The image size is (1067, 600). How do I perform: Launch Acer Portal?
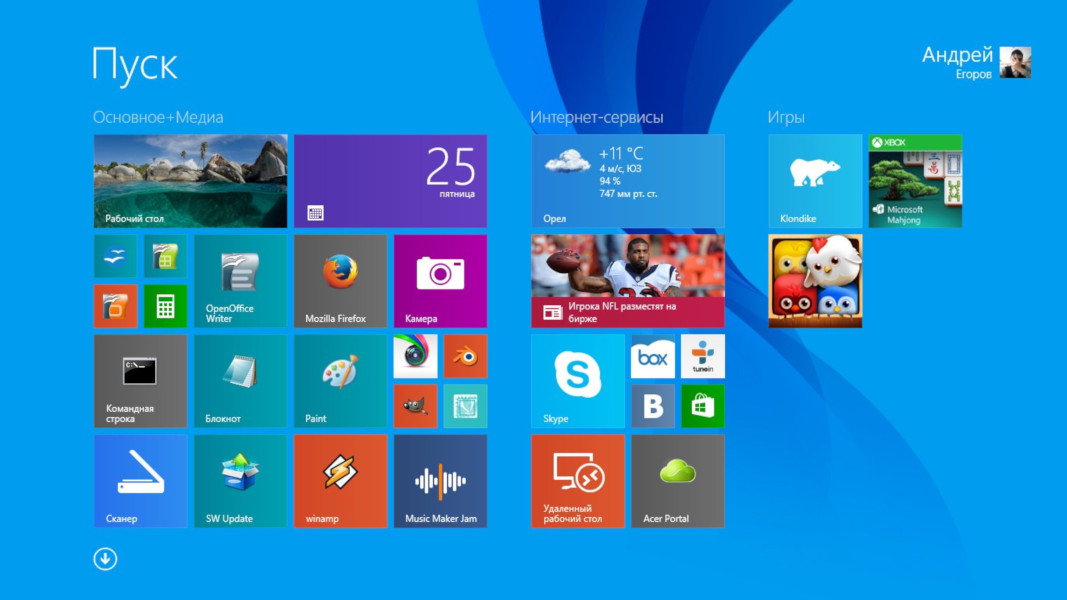pyautogui.click(x=678, y=481)
